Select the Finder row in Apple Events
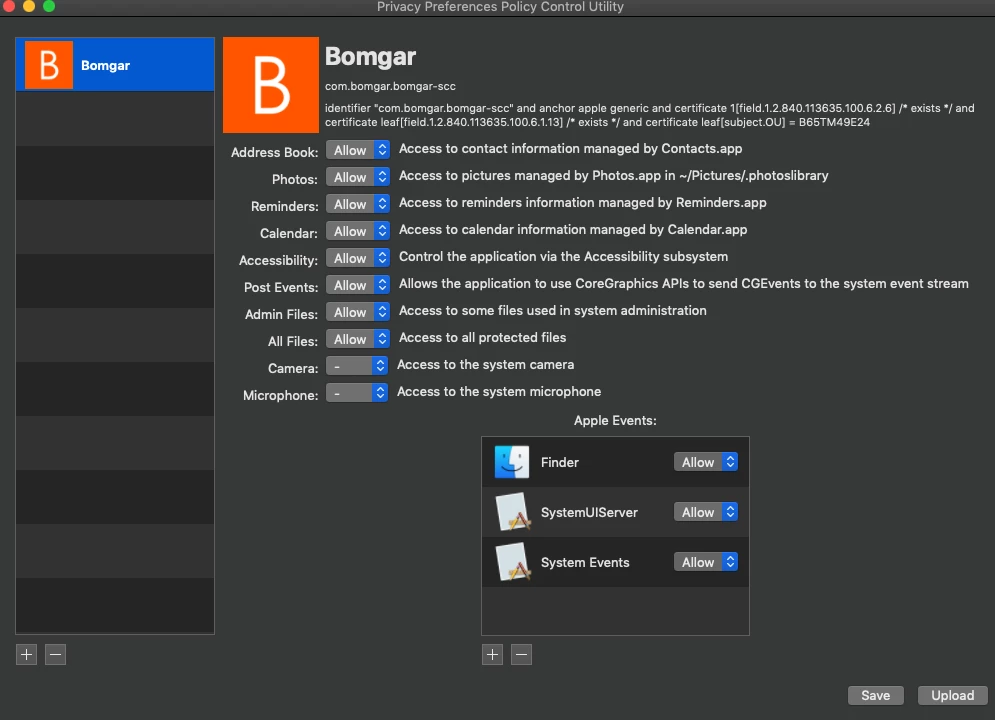Screen dimensions: 995x720 616,462
